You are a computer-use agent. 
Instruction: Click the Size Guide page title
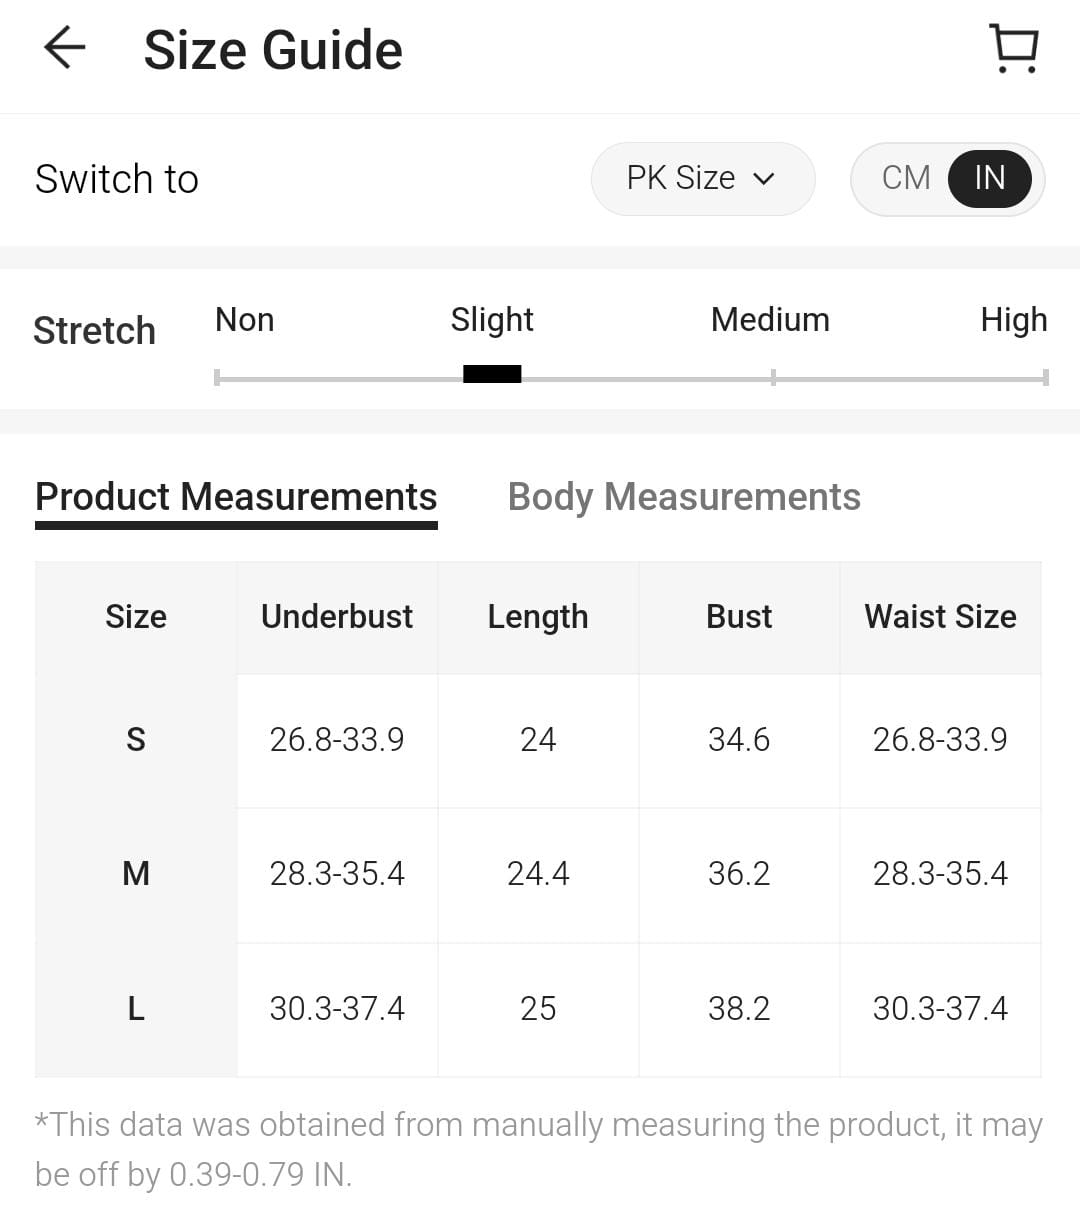273,50
